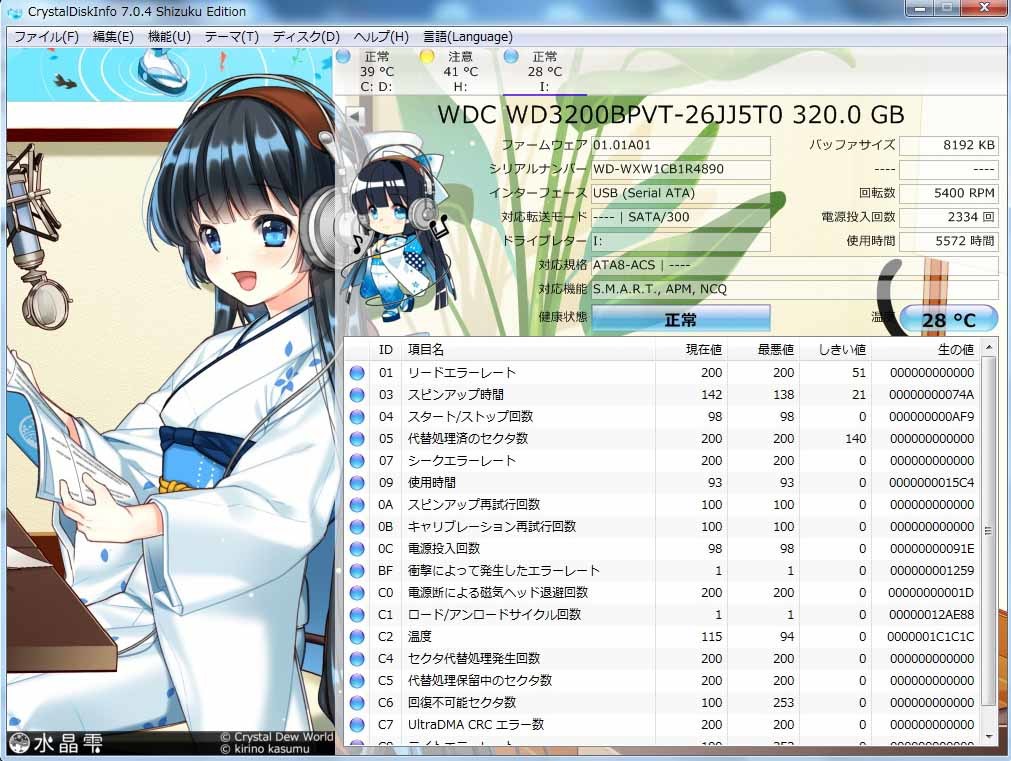This screenshot has width=1011, height=761.
Task: Click the 28 °C temperature button
Action: point(948,319)
